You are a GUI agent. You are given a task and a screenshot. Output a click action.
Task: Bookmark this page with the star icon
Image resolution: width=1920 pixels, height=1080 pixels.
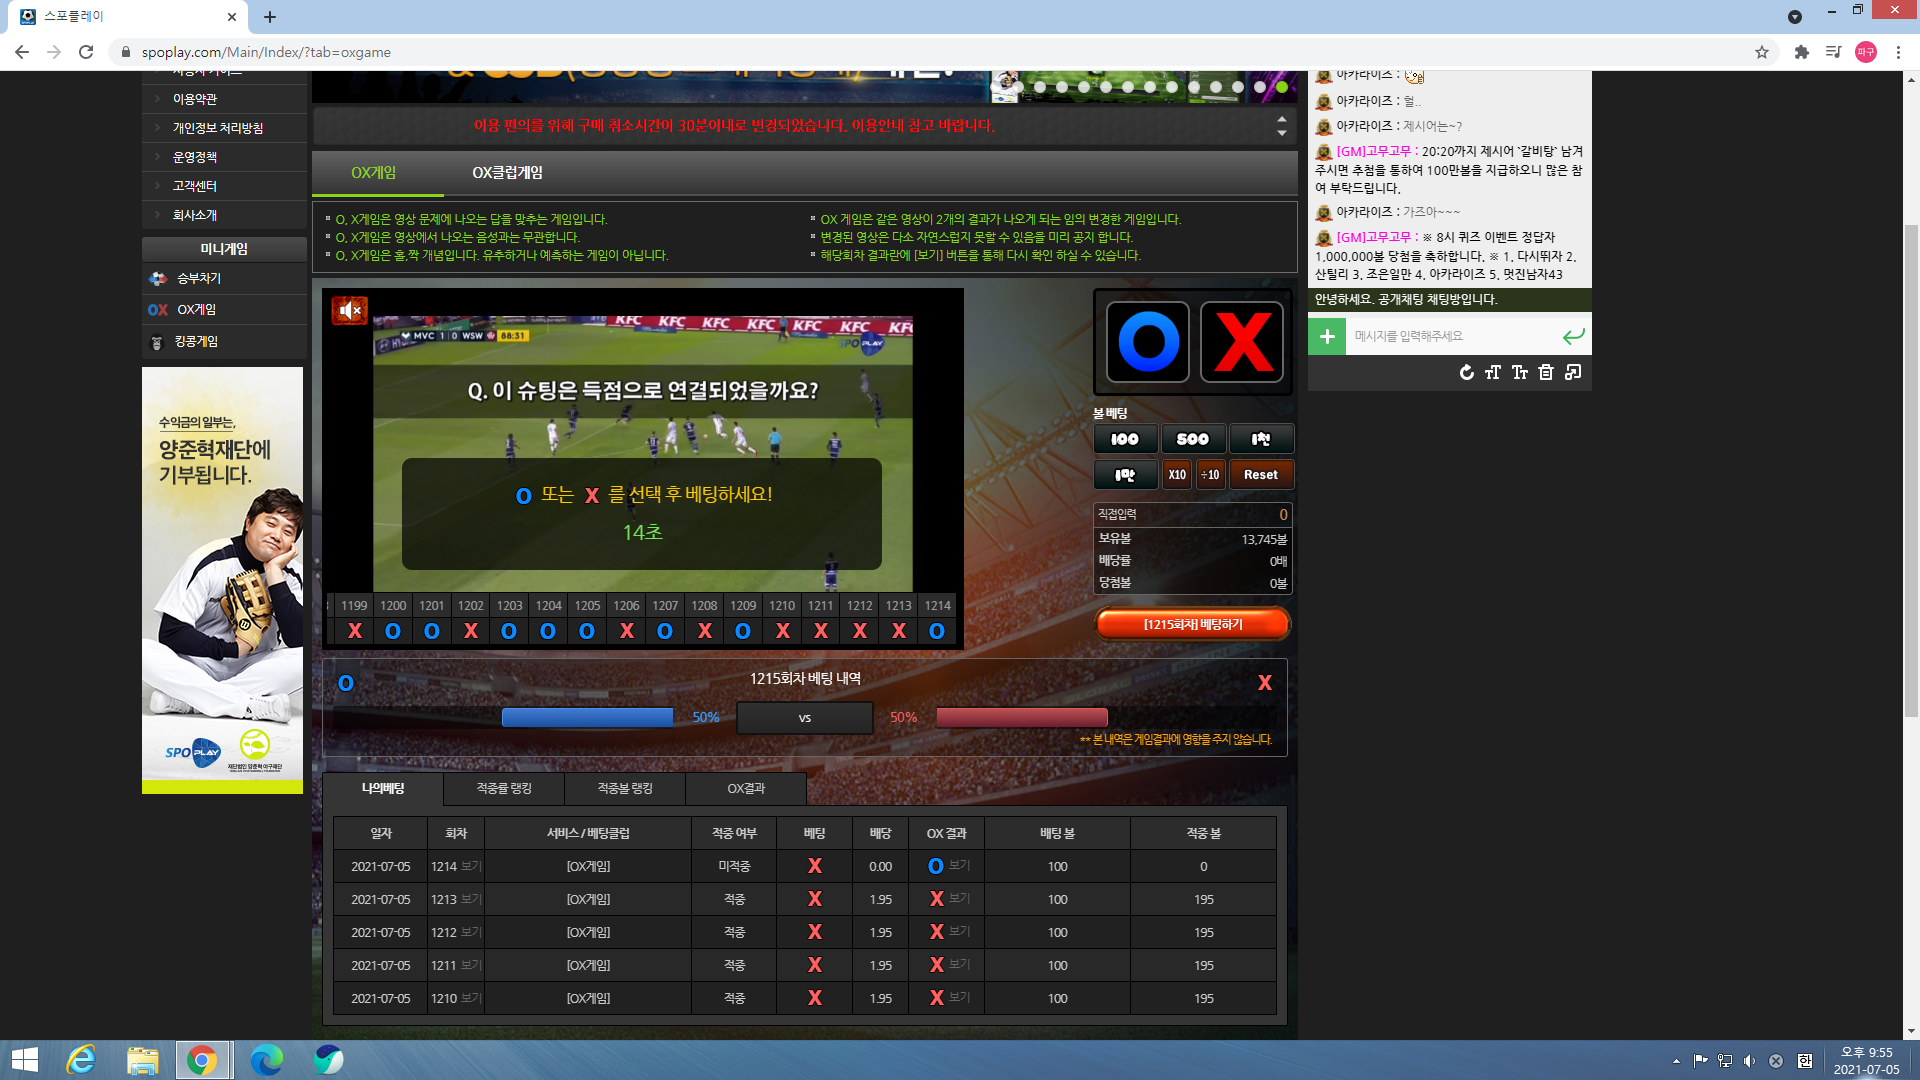click(1762, 52)
